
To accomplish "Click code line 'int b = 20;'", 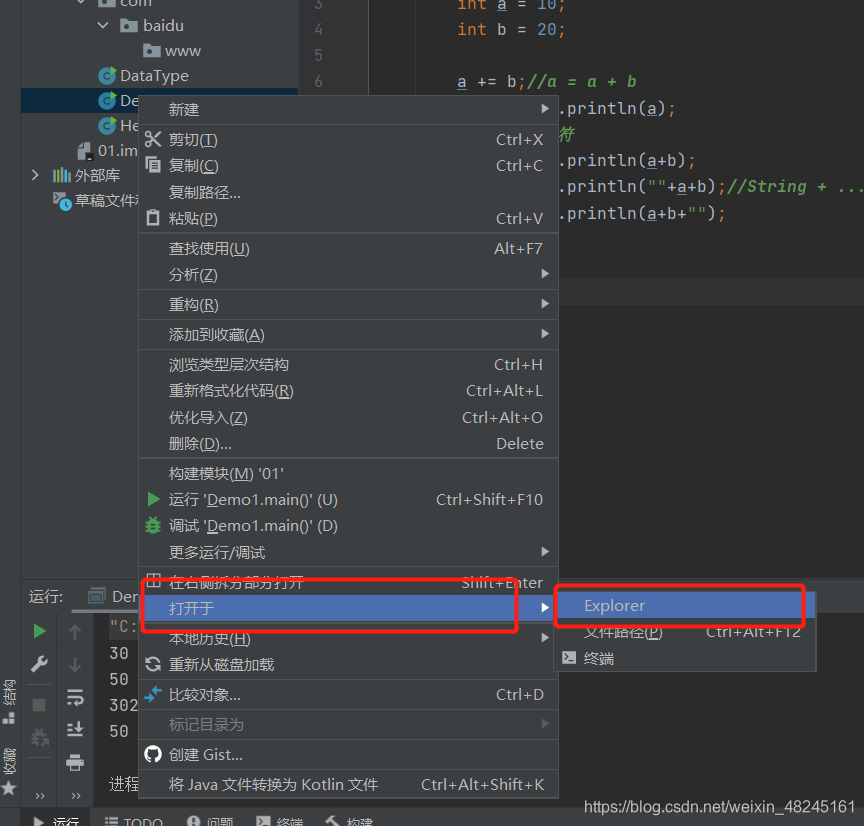I will [x=511, y=29].
